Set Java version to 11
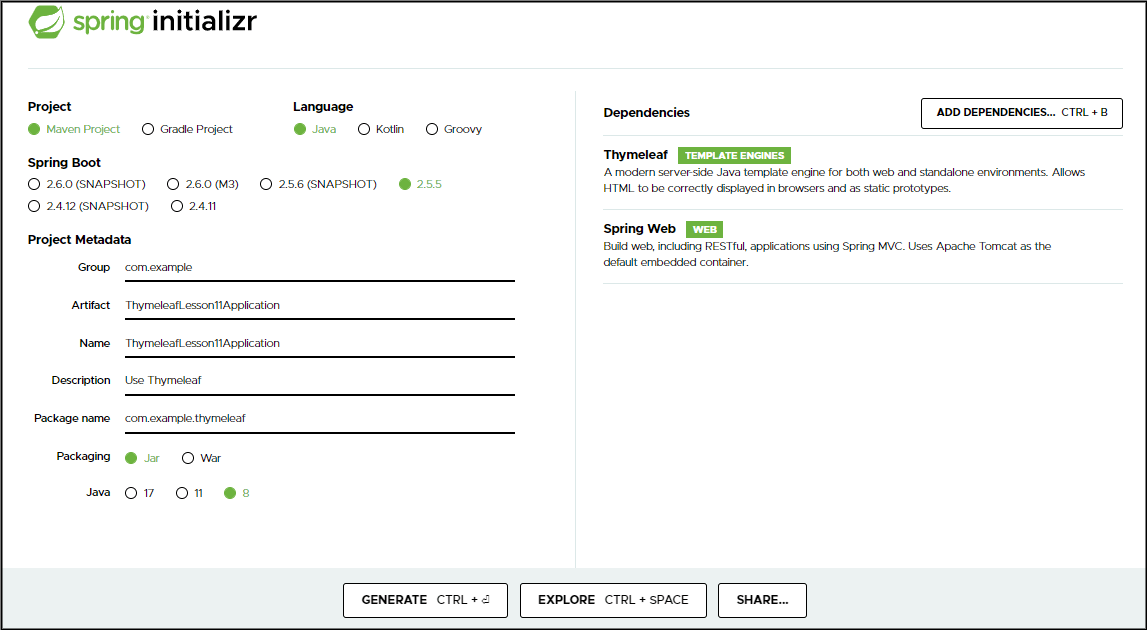1147x630 pixels. 182,493
